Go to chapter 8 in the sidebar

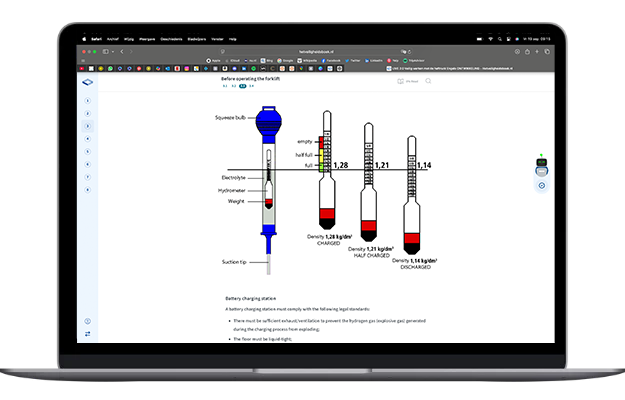[x=88, y=189]
